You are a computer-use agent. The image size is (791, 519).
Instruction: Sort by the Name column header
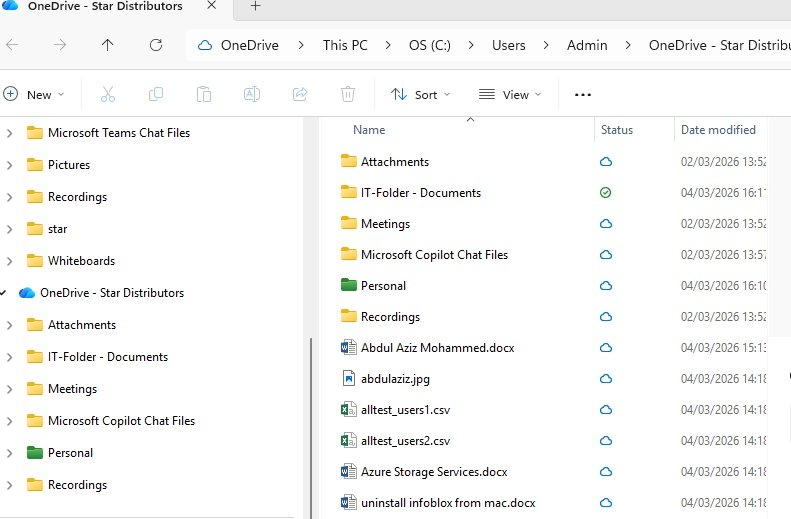369,130
